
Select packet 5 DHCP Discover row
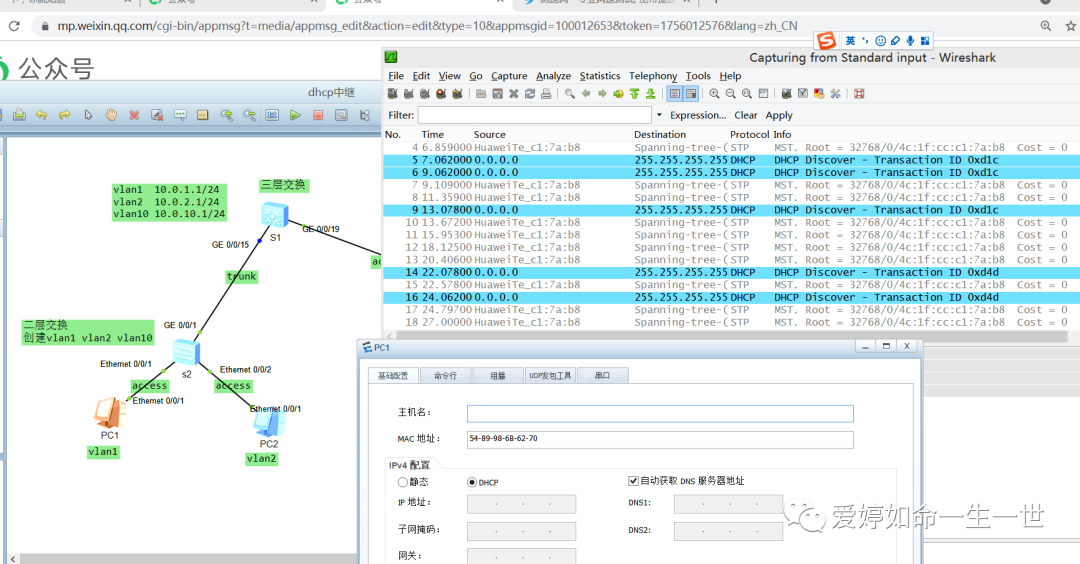[731, 160]
